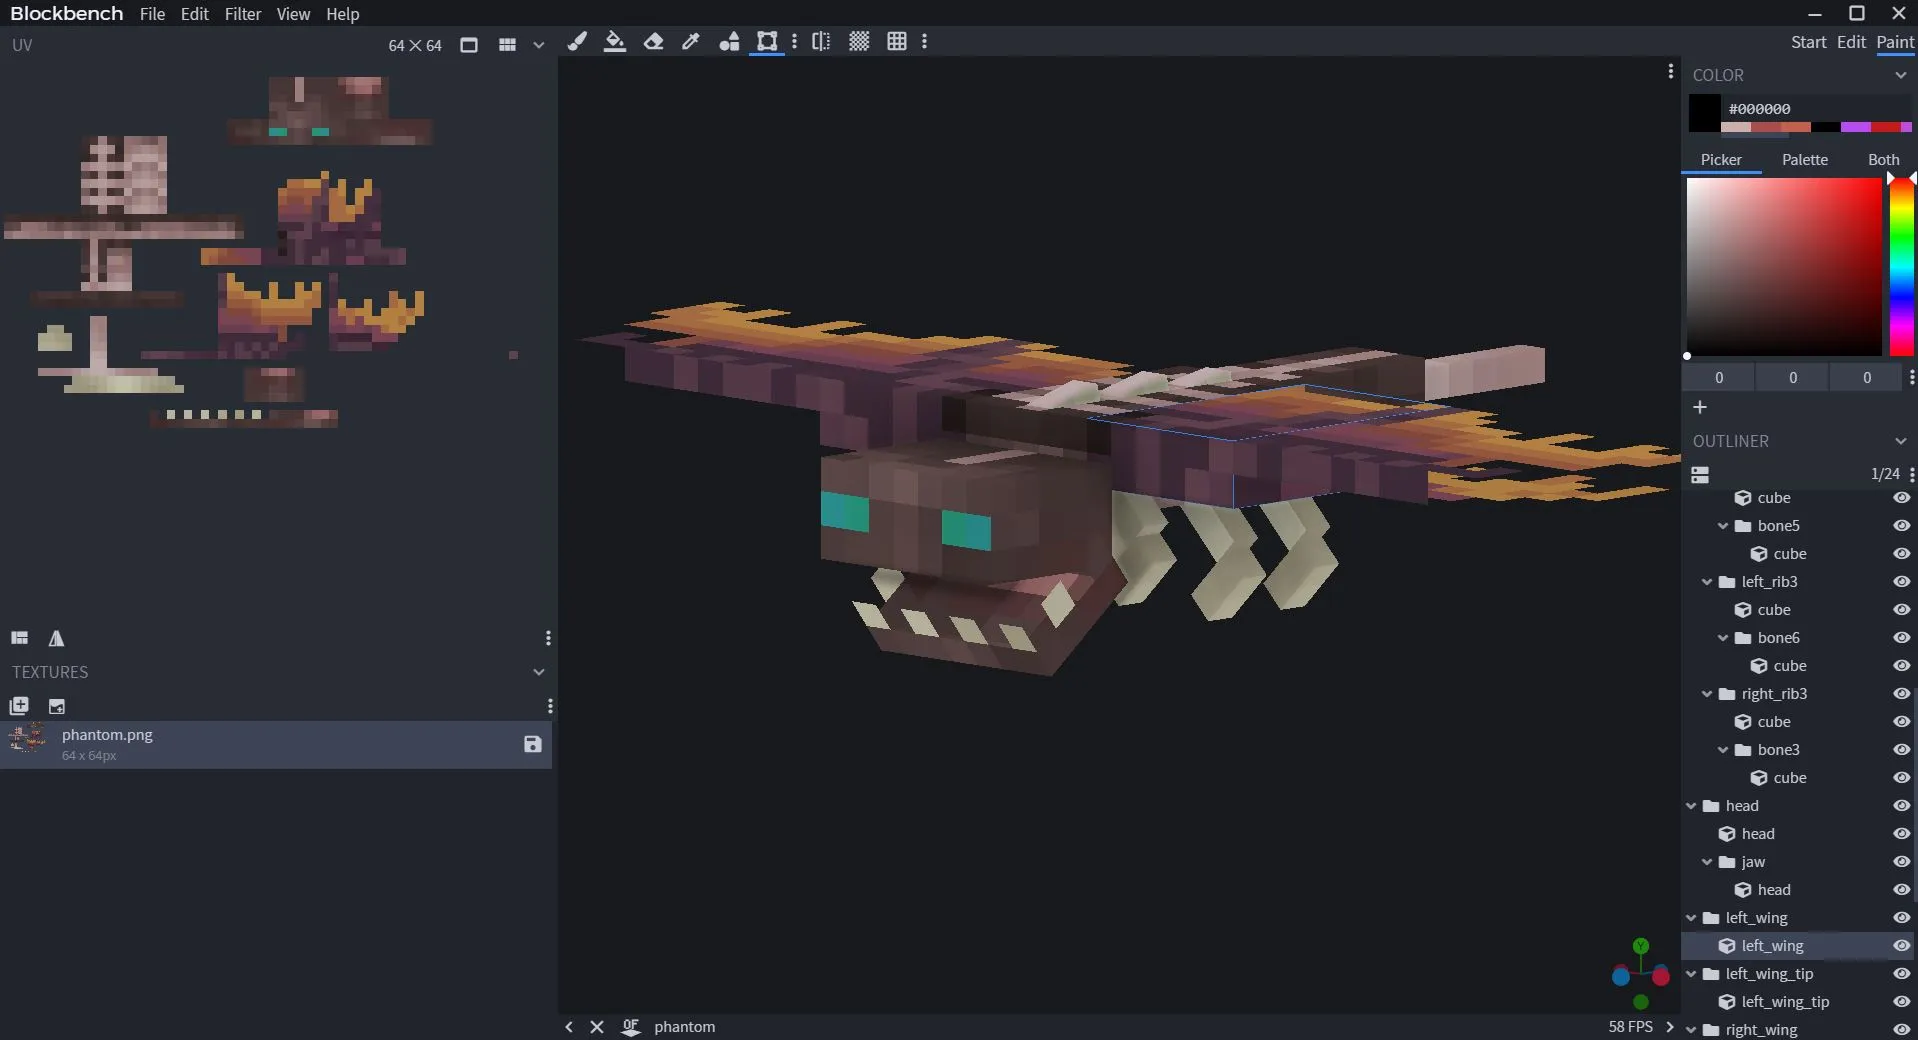
Task: Switch to Start mode
Action: click(1808, 42)
